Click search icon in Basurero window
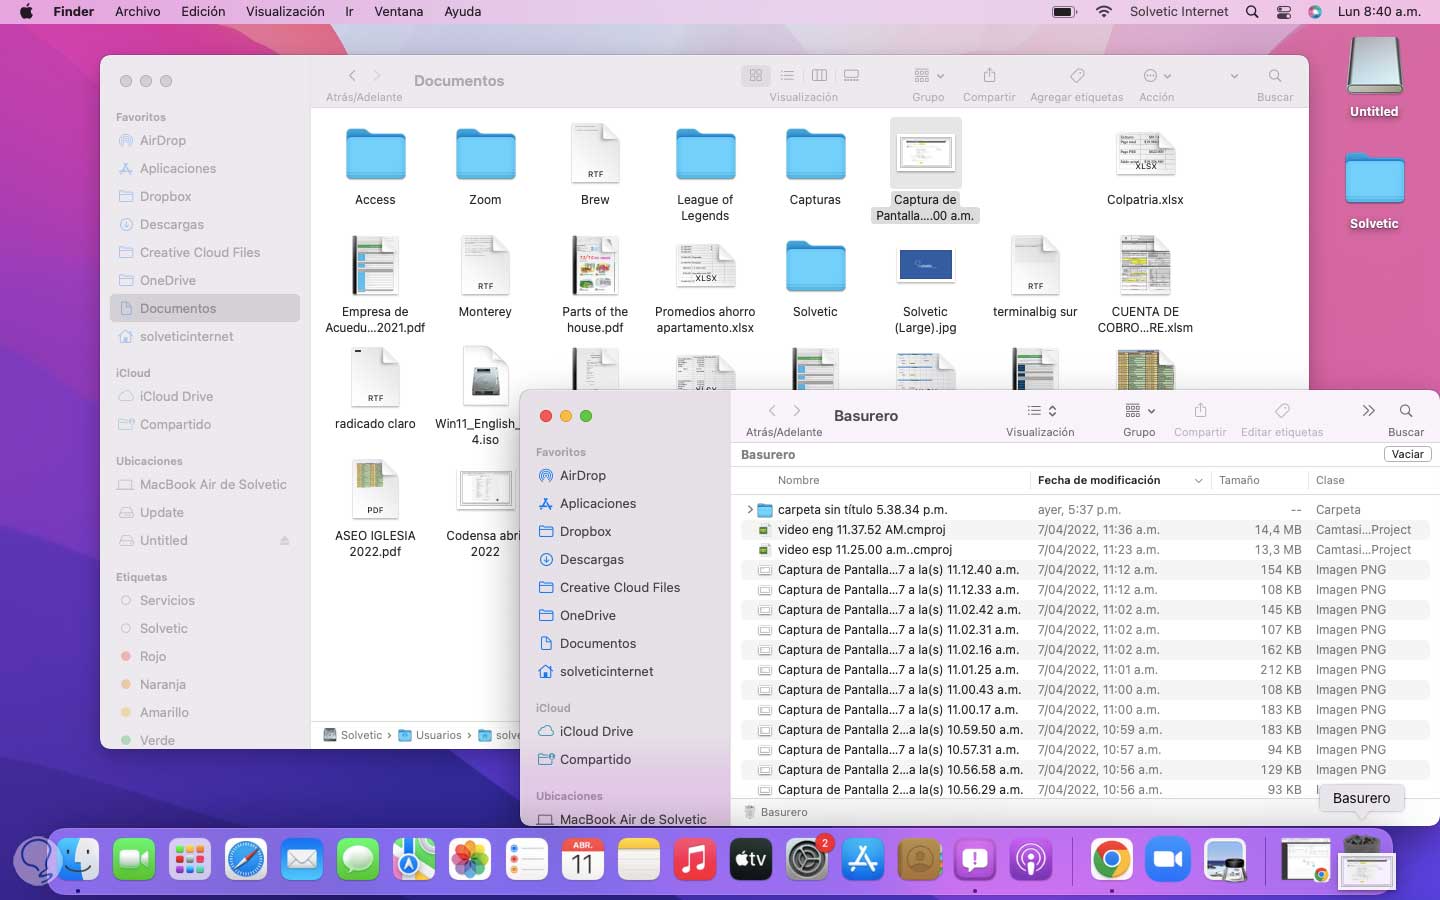The width and height of the screenshot is (1440, 900). pos(1406,411)
